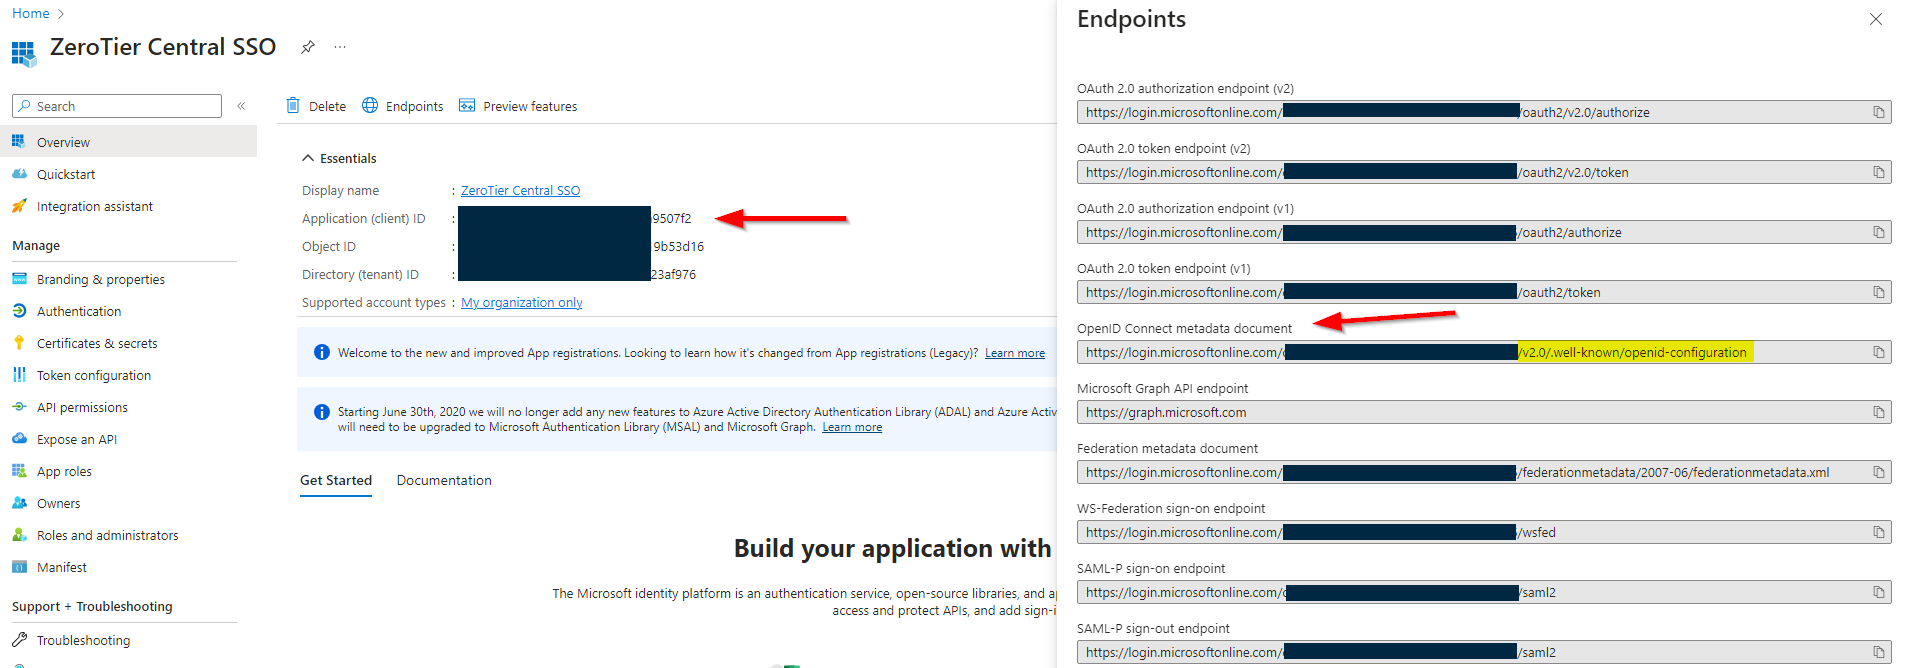1910x668 pixels.
Task: Click My organization only link
Action: pyautogui.click(x=521, y=302)
